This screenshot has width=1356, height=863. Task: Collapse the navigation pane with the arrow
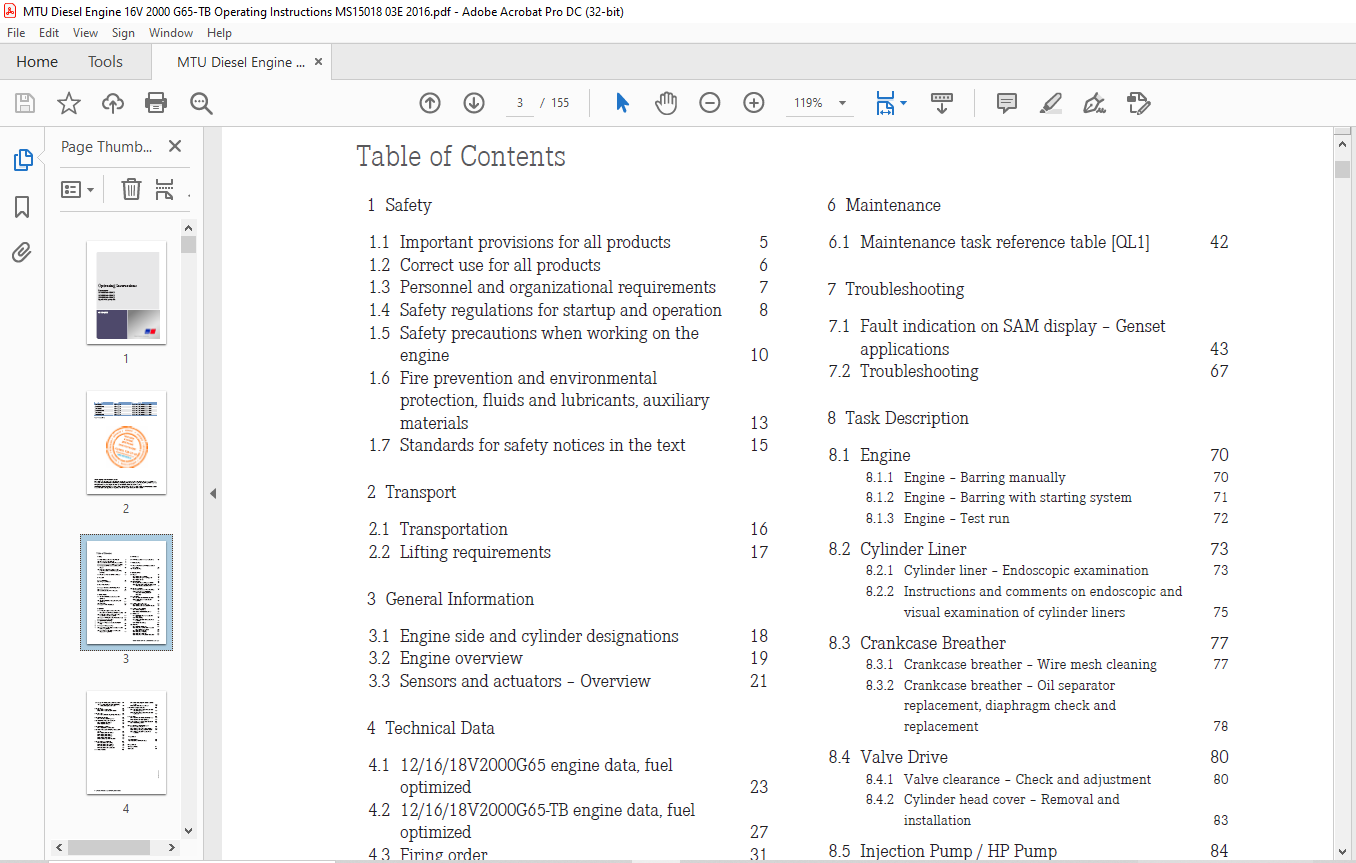coord(212,493)
